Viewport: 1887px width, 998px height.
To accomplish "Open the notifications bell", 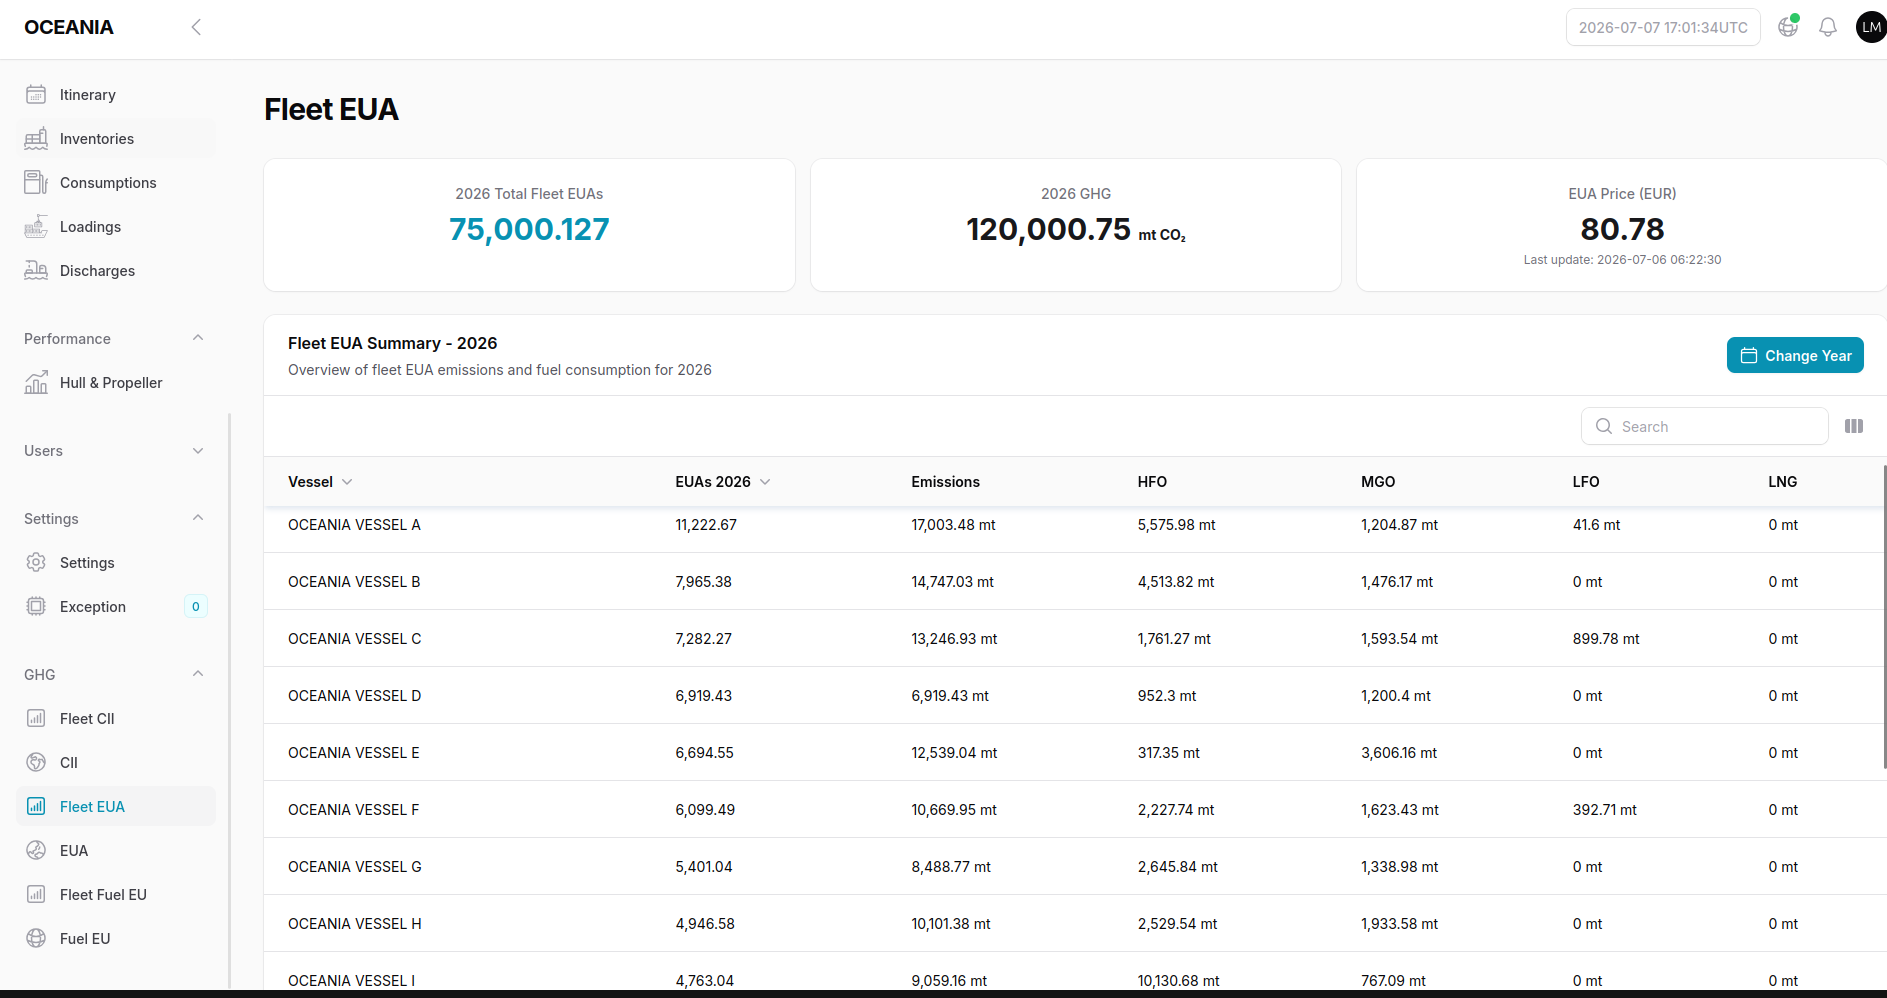I will pos(1828,27).
